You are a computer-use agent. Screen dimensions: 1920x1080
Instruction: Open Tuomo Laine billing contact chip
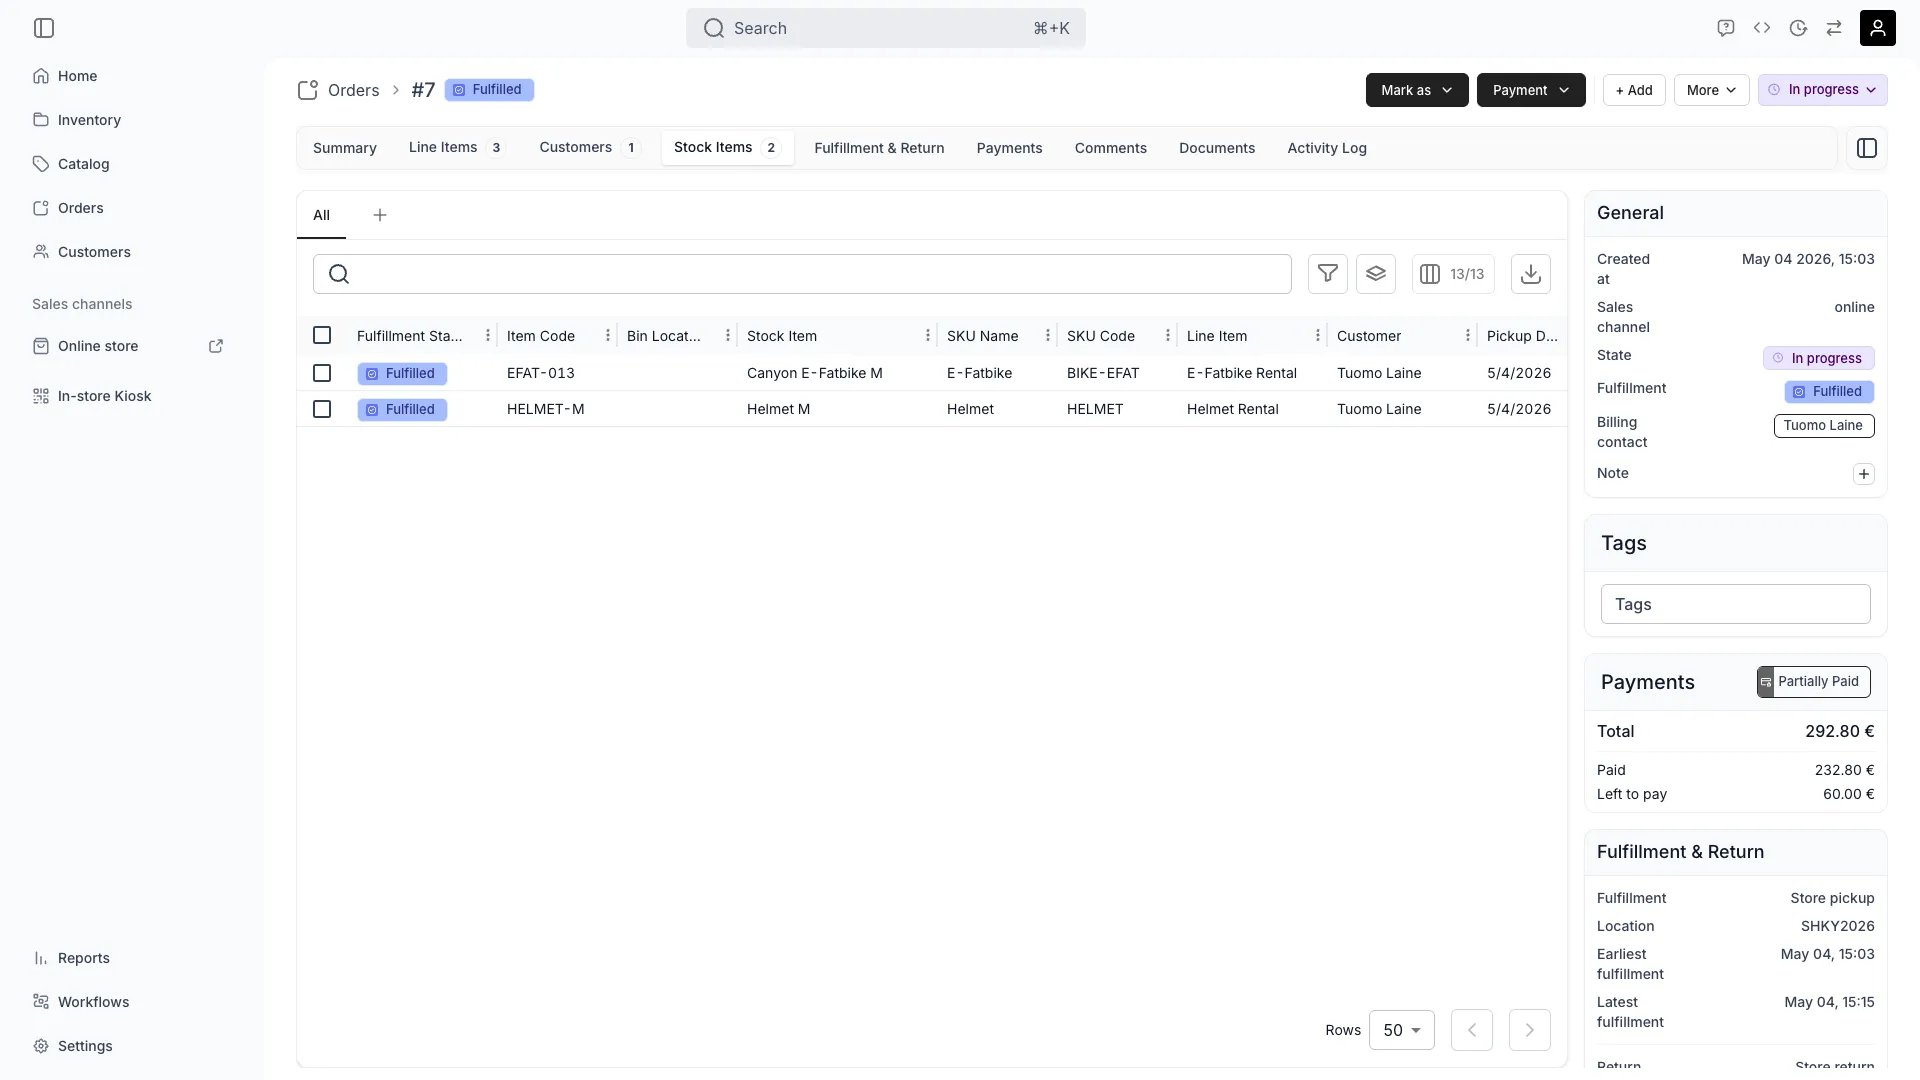tap(1824, 426)
